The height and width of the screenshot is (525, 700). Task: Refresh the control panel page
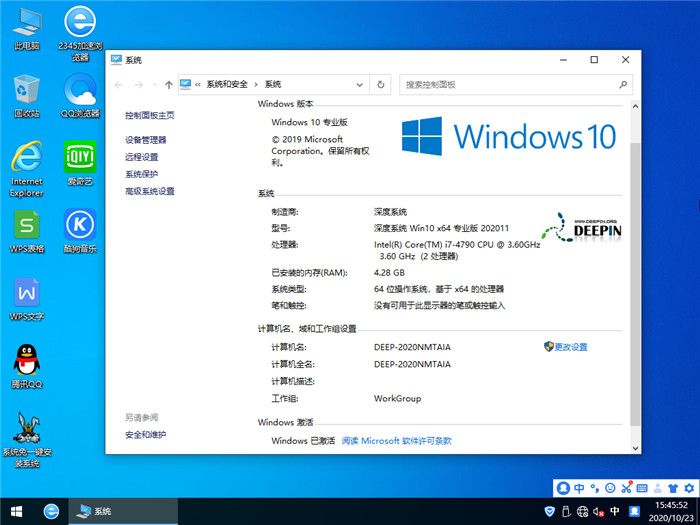coord(381,84)
